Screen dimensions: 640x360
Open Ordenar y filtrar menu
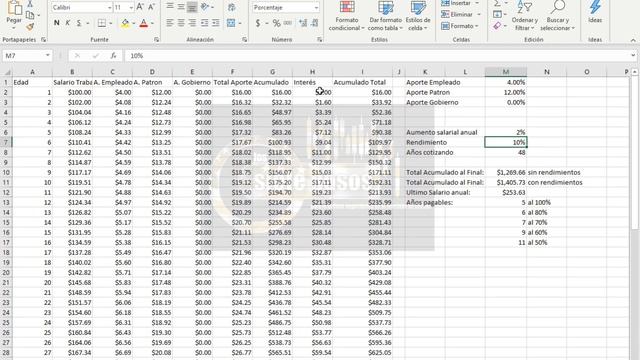[x=524, y=16]
